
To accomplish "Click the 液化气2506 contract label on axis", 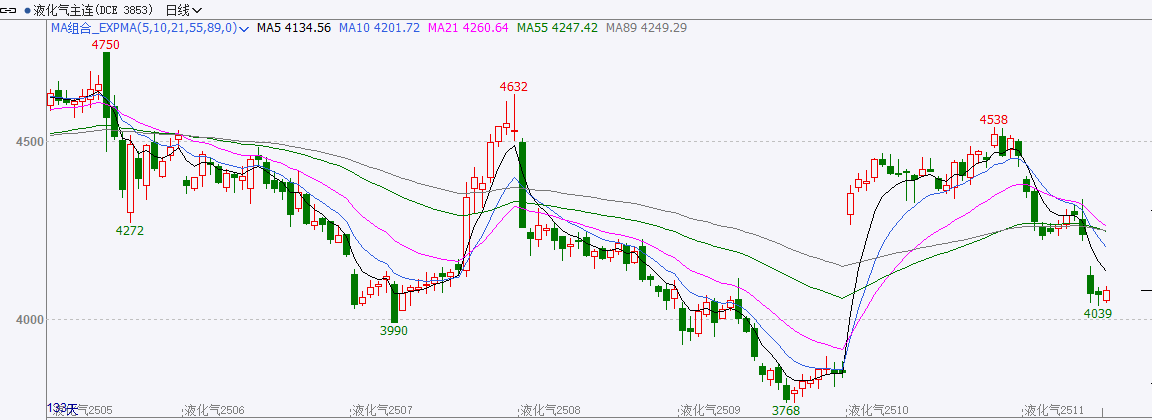I will pyautogui.click(x=214, y=410).
